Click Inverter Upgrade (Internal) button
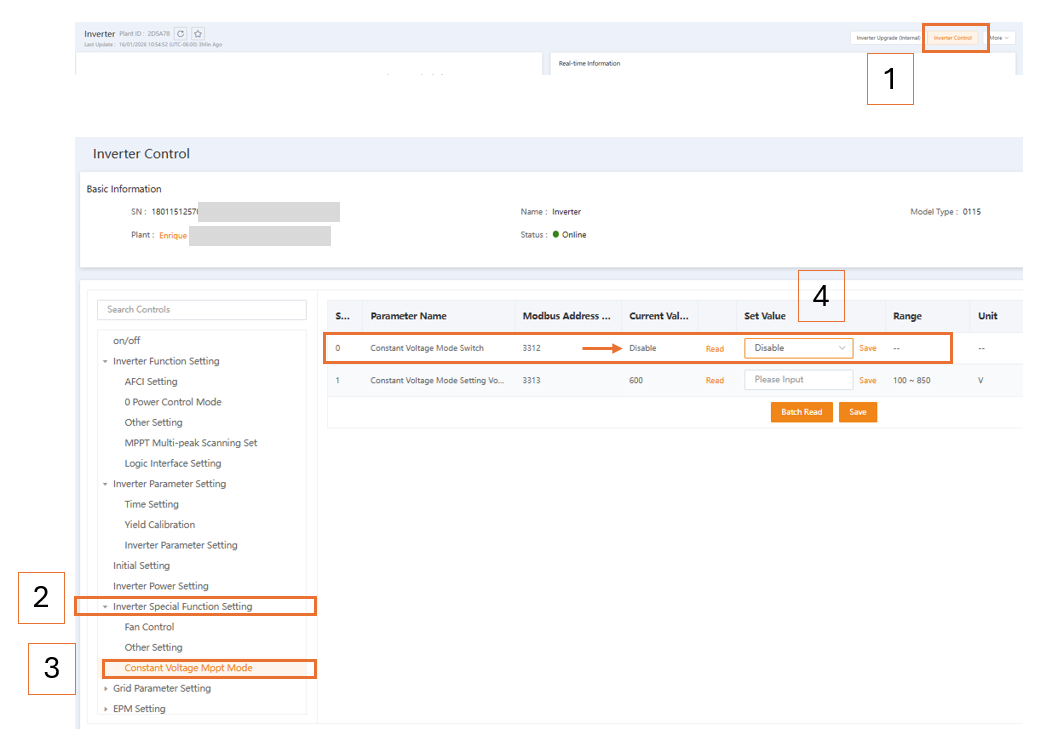Screen dimensions: 1056x729 coord(888,38)
